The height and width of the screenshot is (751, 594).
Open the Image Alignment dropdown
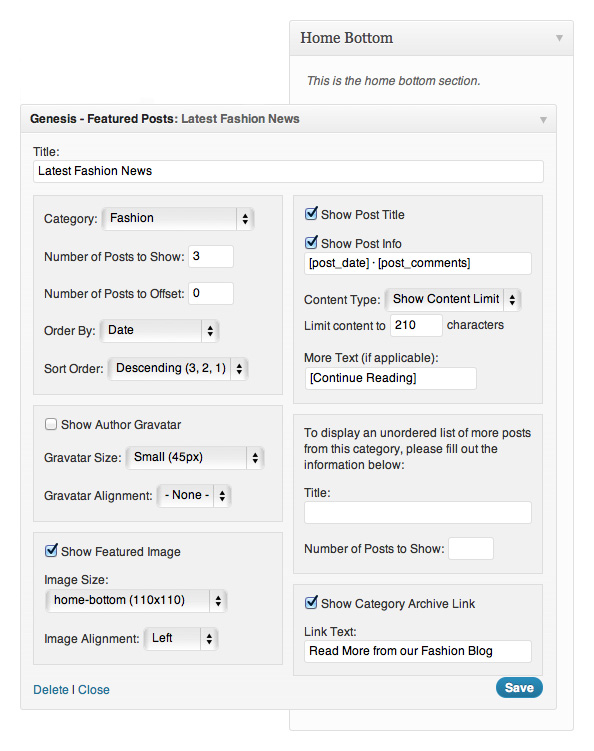click(x=181, y=638)
